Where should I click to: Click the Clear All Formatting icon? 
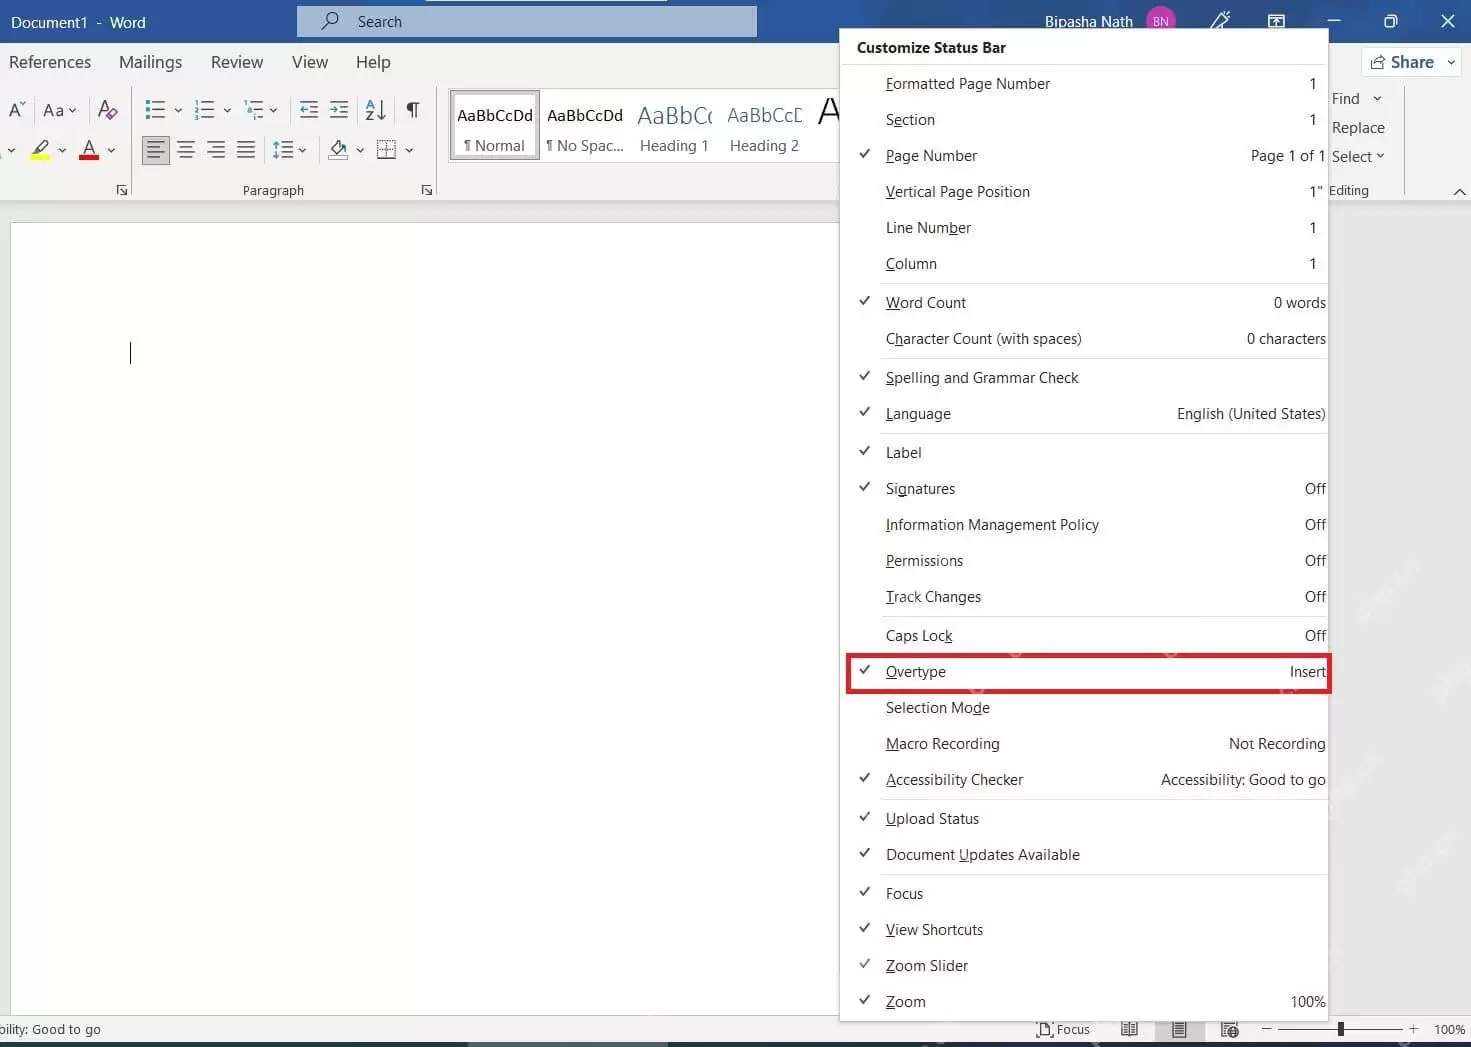pyautogui.click(x=107, y=110)
